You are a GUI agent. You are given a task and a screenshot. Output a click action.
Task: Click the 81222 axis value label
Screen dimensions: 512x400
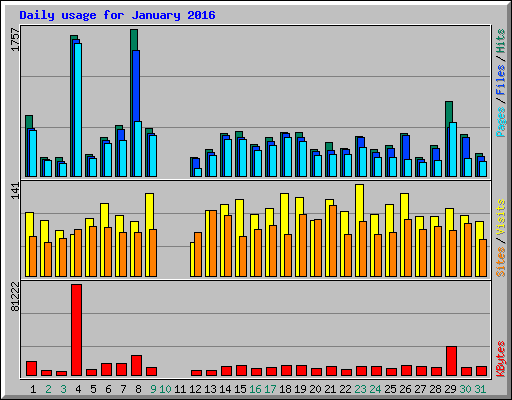click(15, 297)
